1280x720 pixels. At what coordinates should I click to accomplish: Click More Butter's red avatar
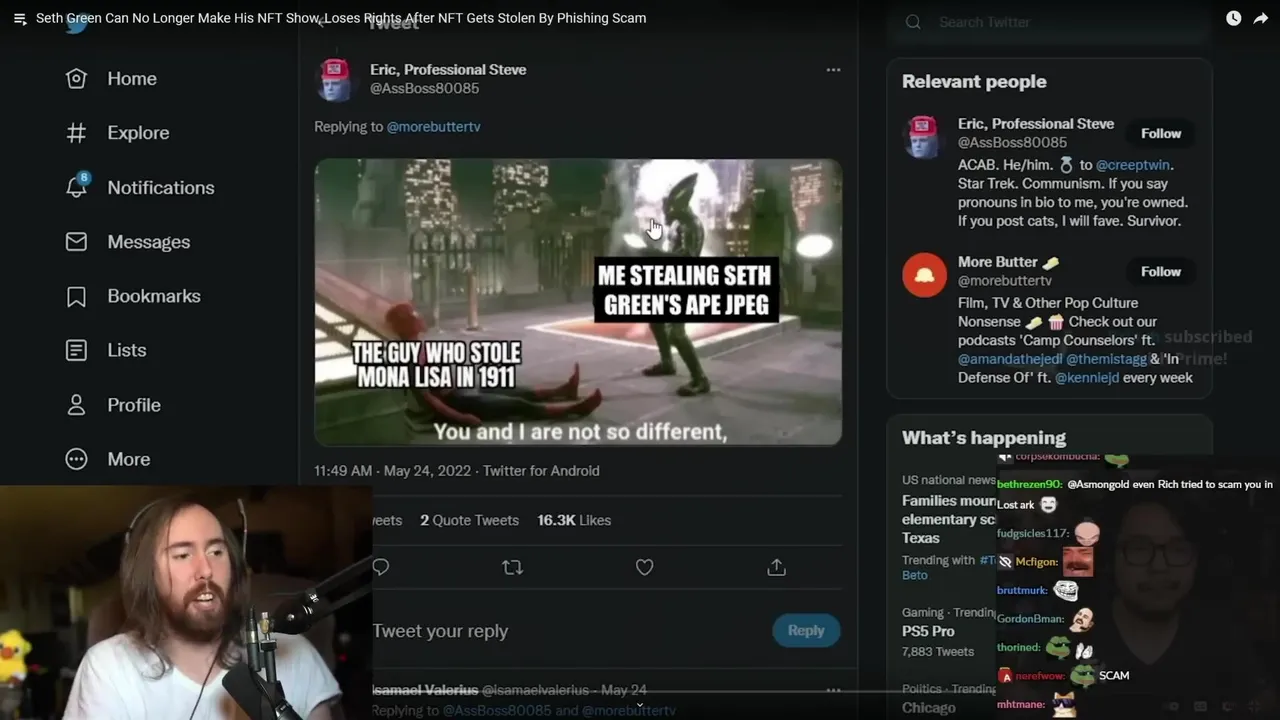click(x=924, y=275)
